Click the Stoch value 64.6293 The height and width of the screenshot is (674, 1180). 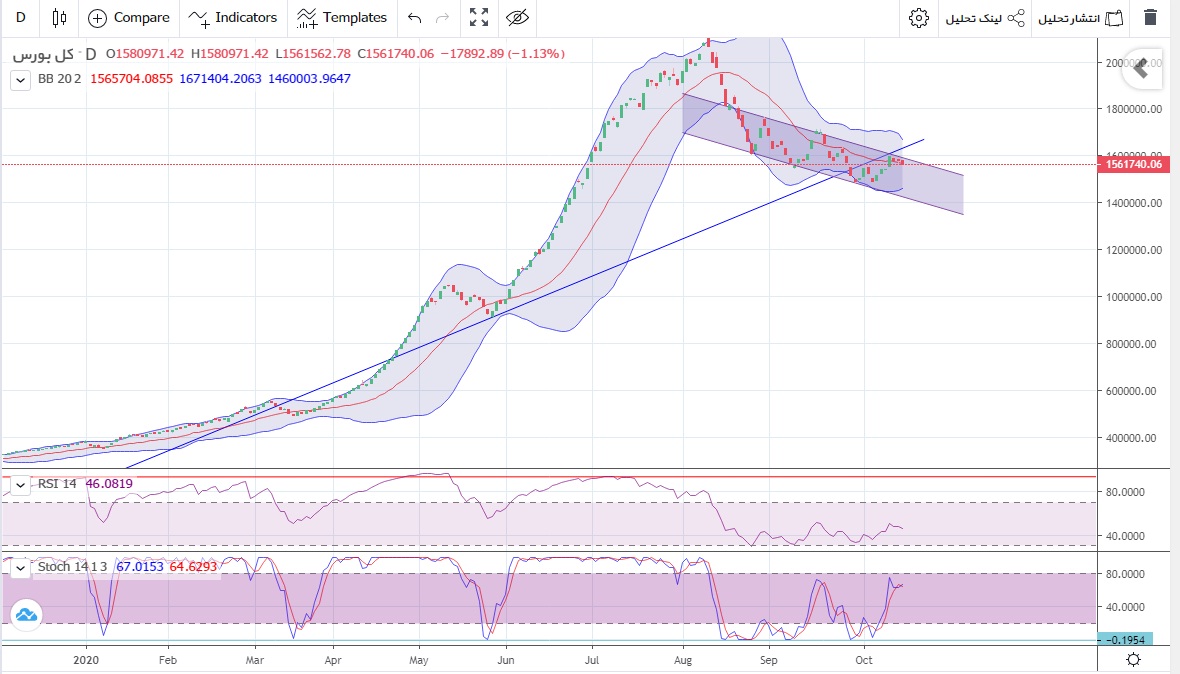click(193, 566)
